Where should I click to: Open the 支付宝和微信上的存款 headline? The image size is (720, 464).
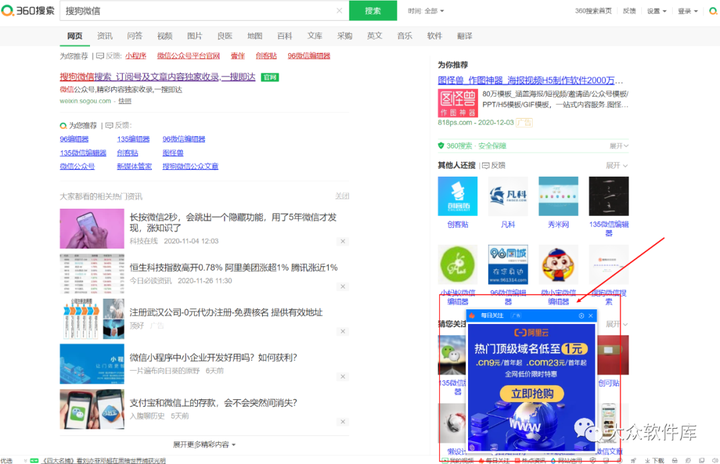coord(213,403)
